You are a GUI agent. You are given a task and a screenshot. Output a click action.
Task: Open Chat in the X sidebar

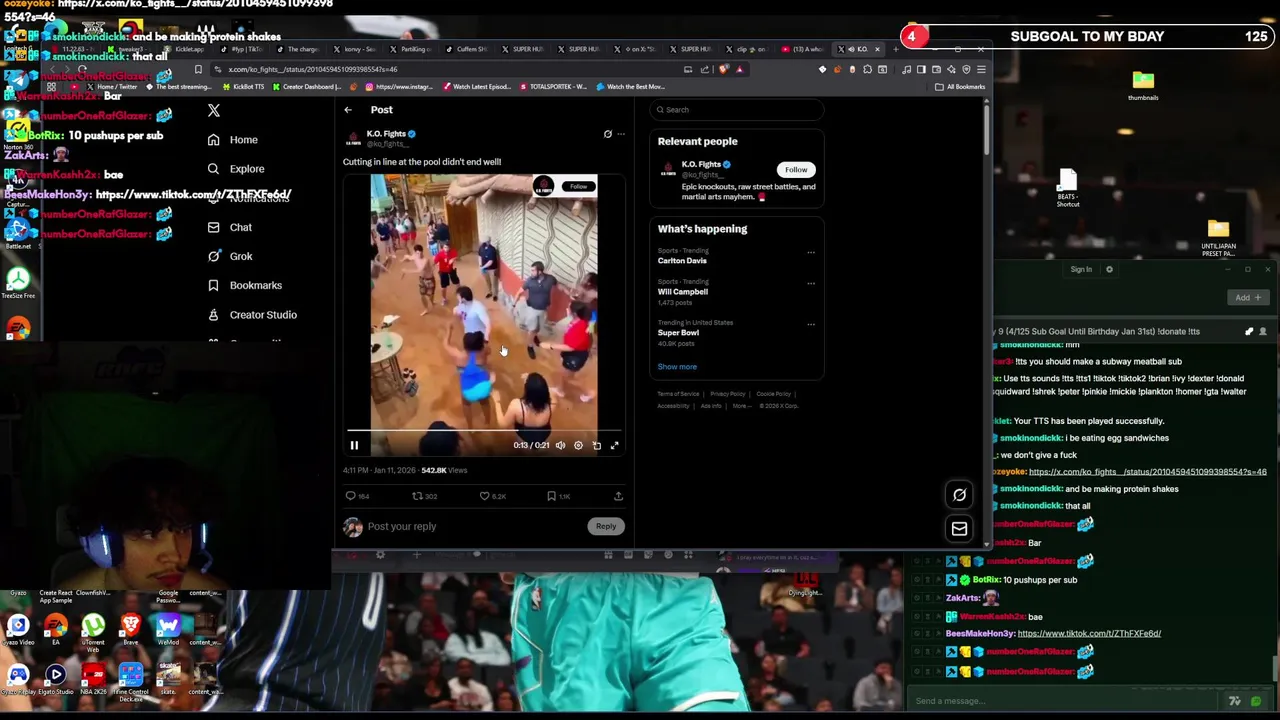pos(230,227)
